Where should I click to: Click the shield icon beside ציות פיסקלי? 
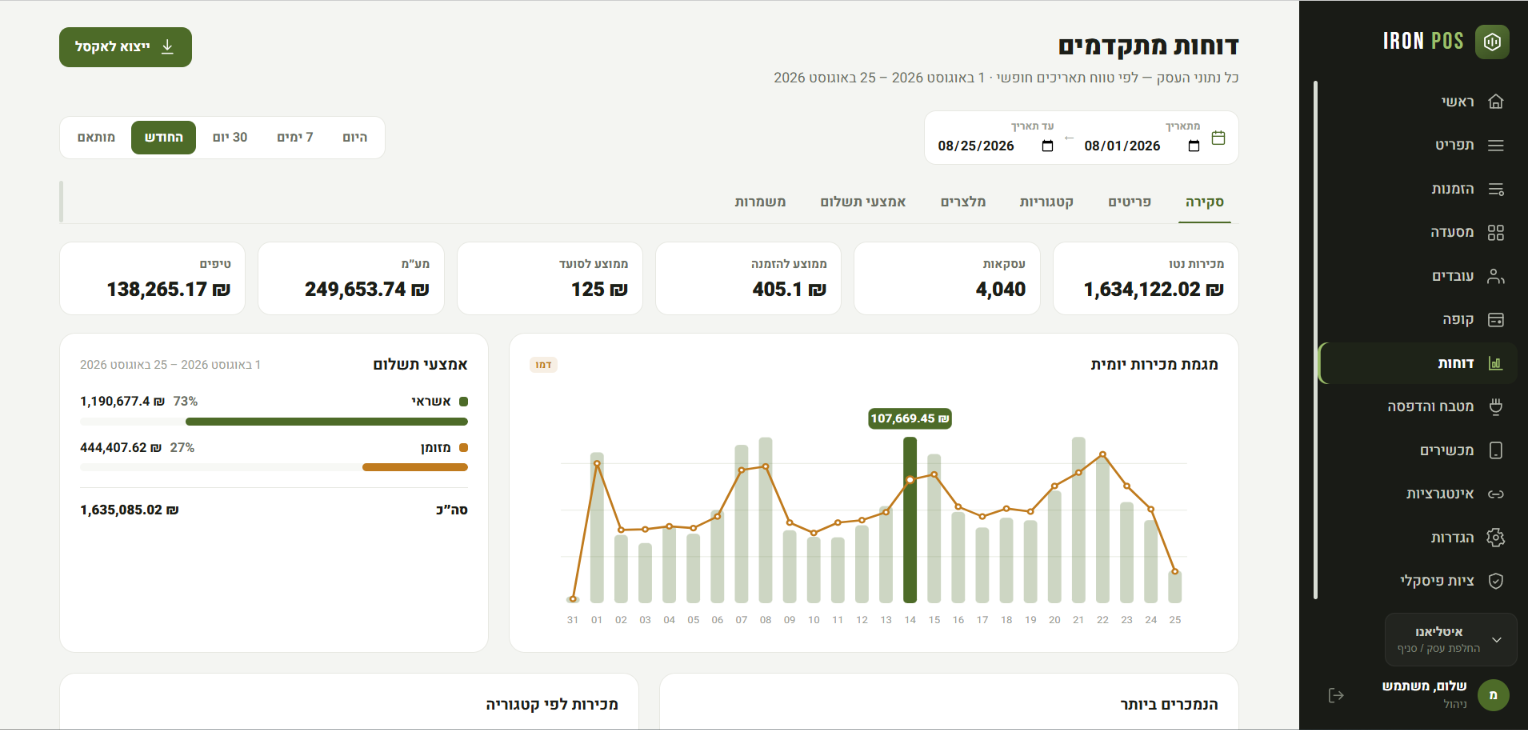pos(1496,581)
